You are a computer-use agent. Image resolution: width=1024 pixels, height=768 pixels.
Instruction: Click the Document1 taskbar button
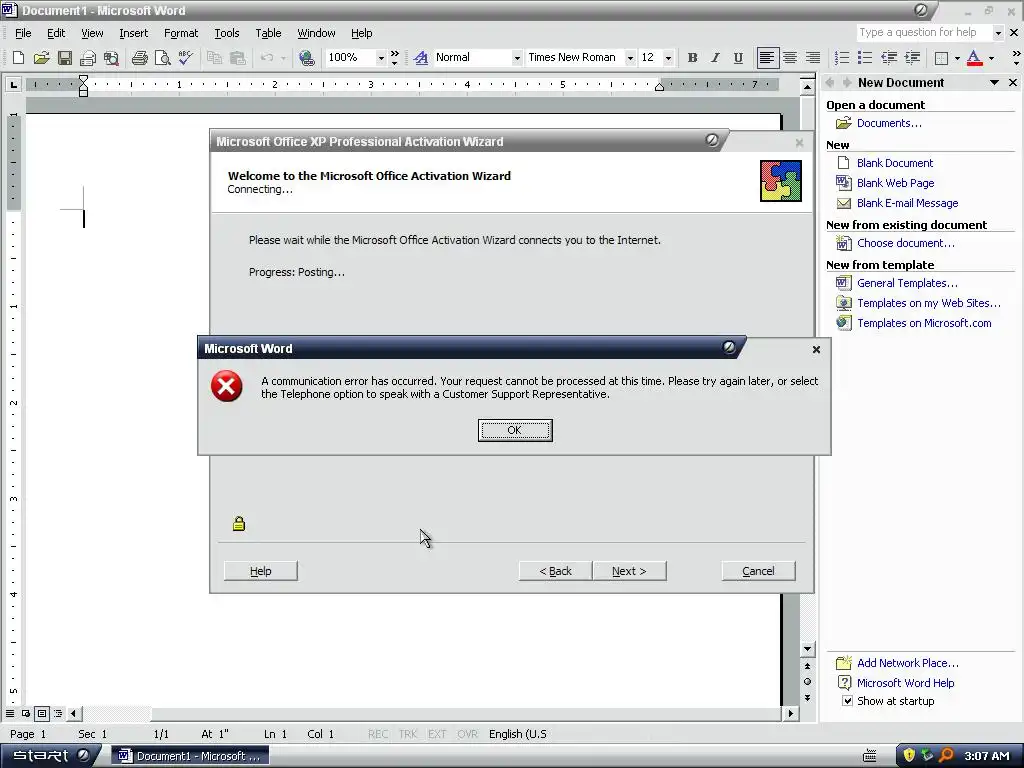(x=189, y=756)
